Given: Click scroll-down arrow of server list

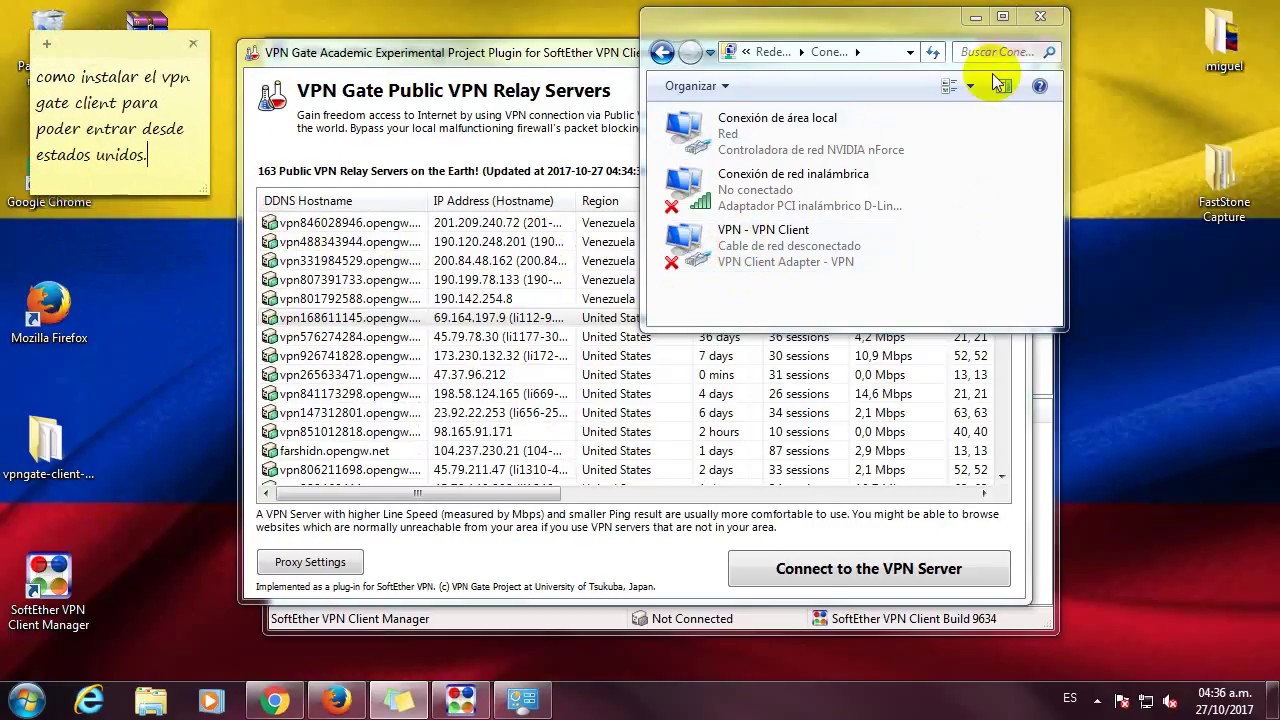Looking at the screenshot, I should coord(1002,476).
